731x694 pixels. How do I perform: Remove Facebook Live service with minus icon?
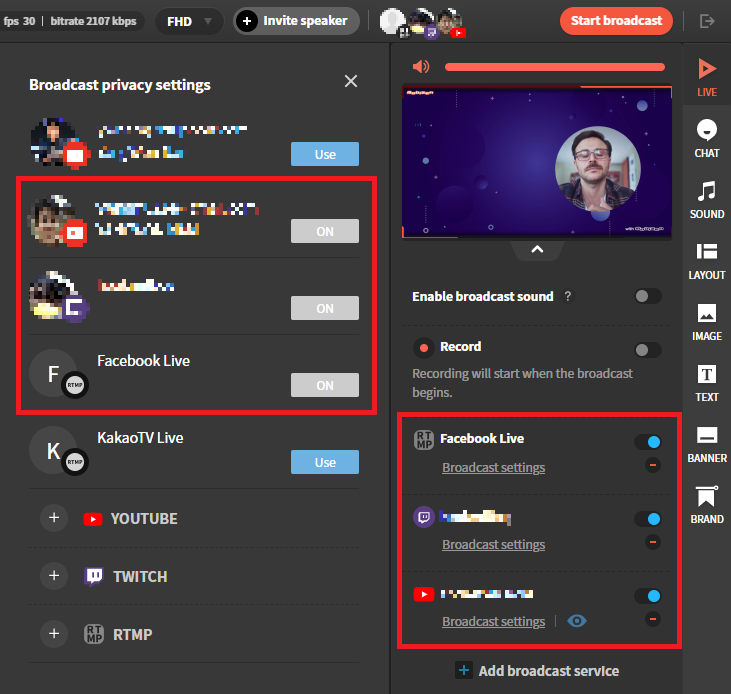[653, 465]
